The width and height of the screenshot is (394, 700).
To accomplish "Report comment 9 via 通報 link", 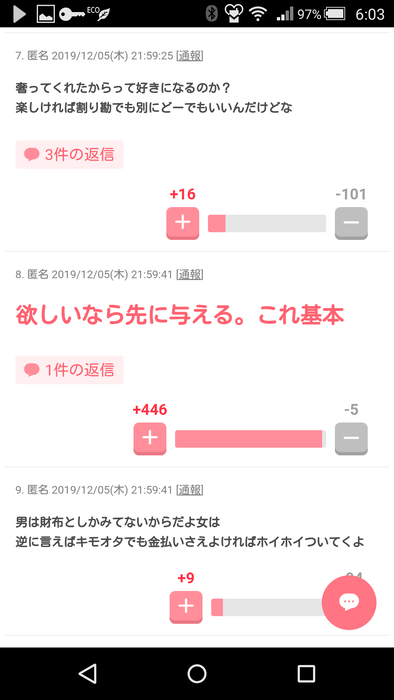I will [190, 490].
